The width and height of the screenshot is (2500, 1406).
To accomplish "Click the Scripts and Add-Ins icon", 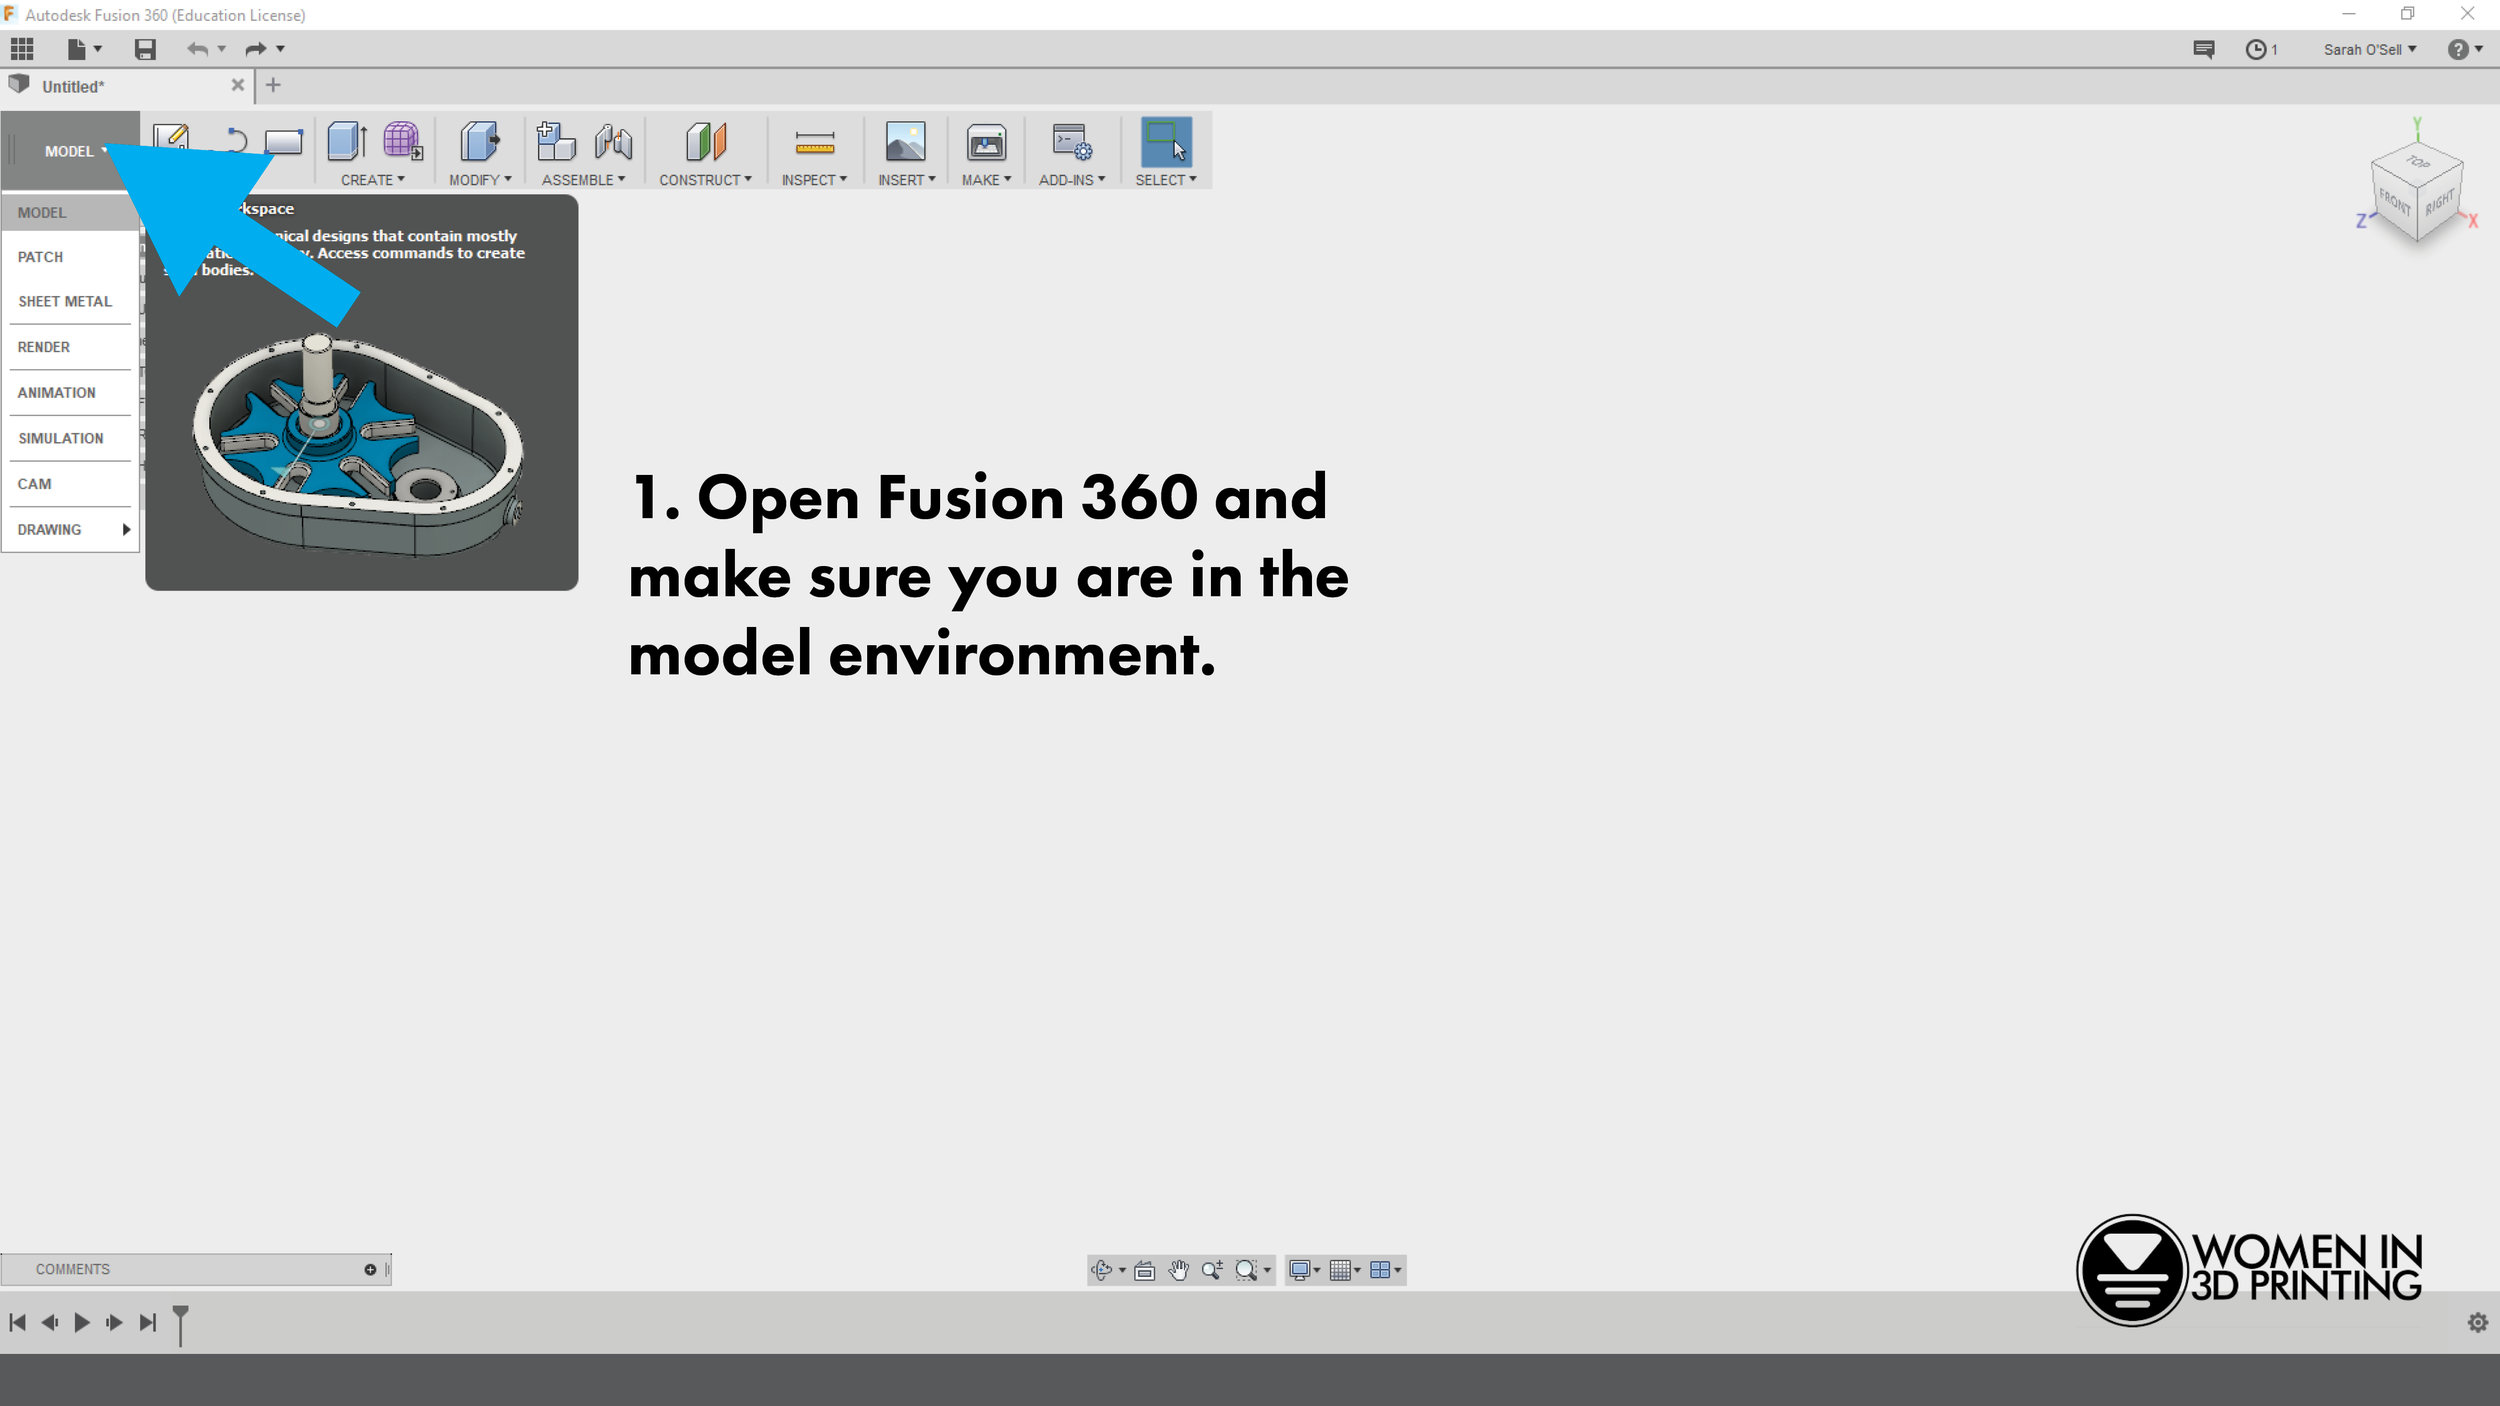I will 1072,142.
